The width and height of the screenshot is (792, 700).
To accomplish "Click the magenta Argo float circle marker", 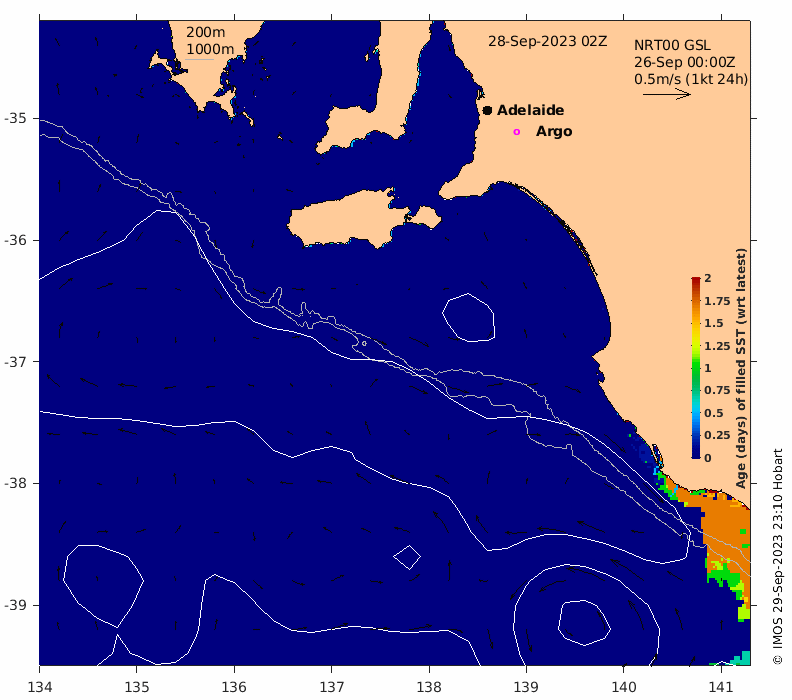I will click(516, 132).
